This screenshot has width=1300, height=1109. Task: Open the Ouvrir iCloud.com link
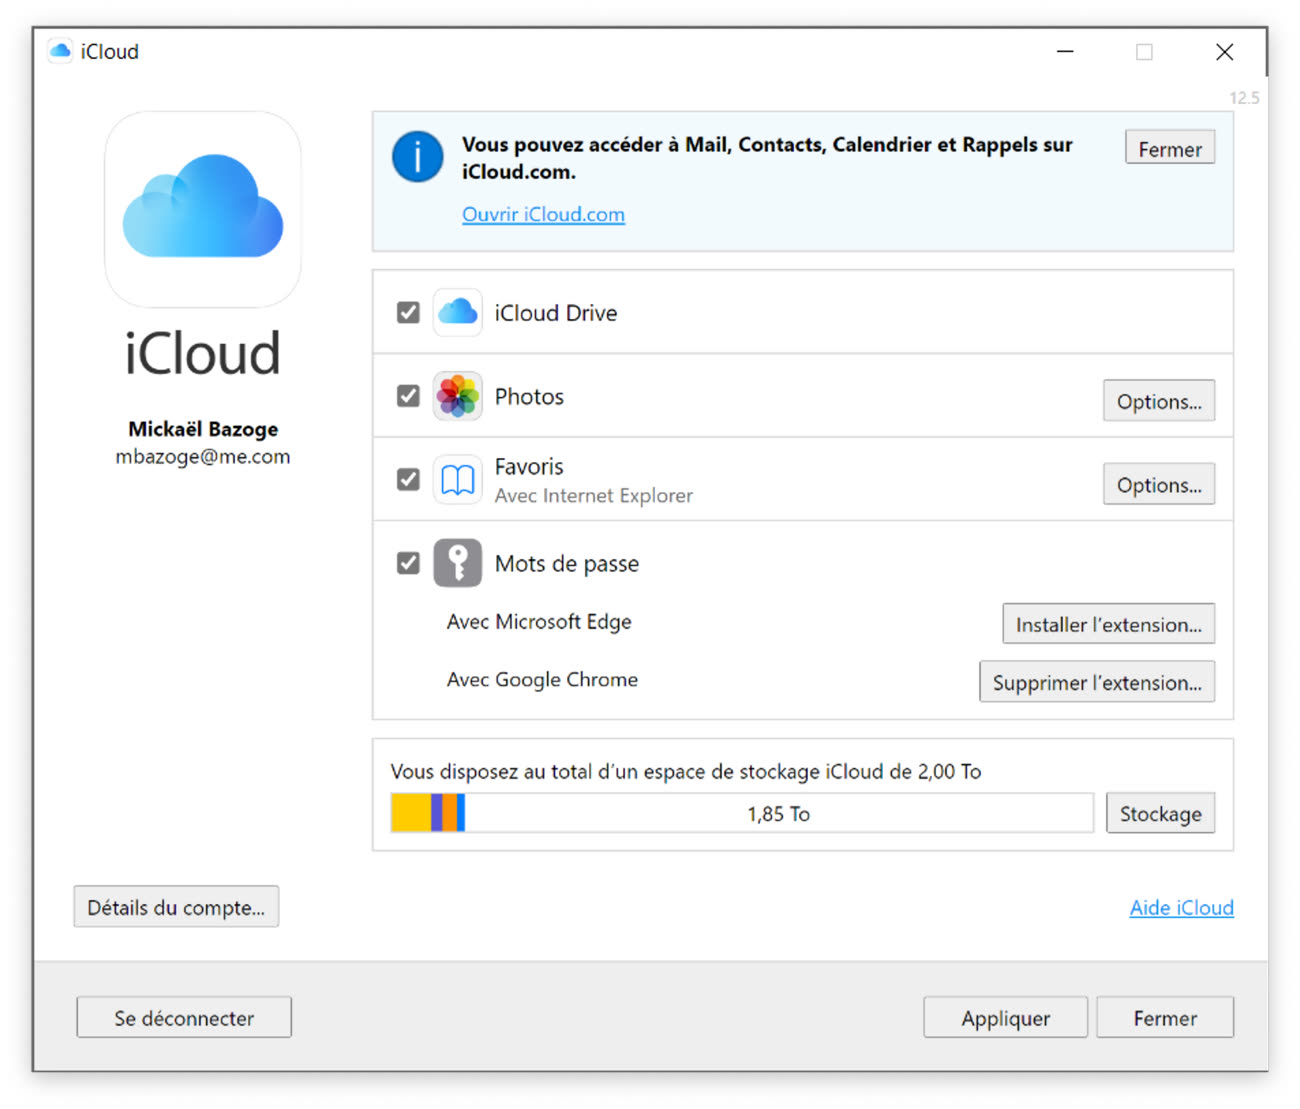[x=543, y=214]
